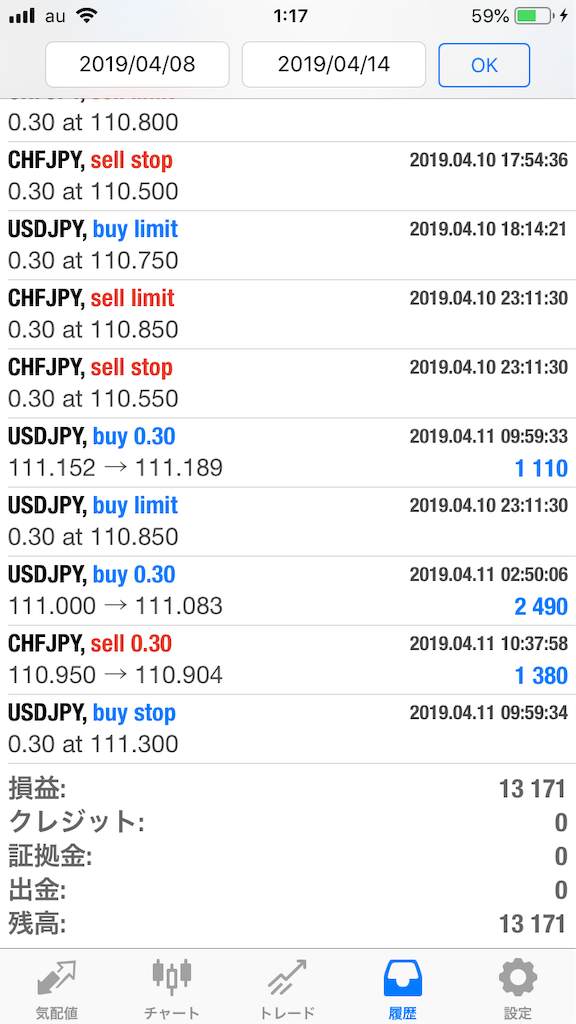The height and width of the screenshot is (1024, 576).
Task: Open the 気配値 quotes tab icon
Action: pyautogui.click(x=57, y=978)
